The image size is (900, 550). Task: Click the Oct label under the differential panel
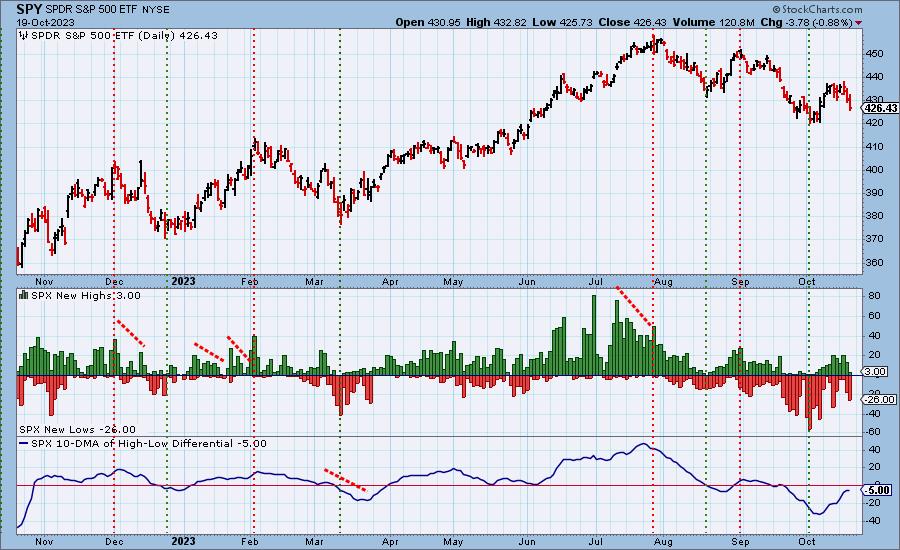pos(808,541)
